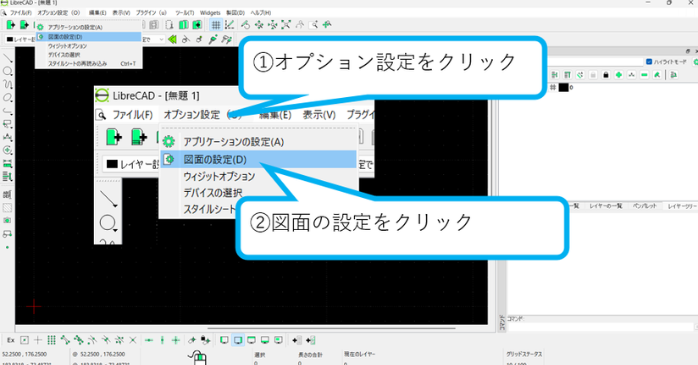Click the コマンド command input field

point(602,327)
